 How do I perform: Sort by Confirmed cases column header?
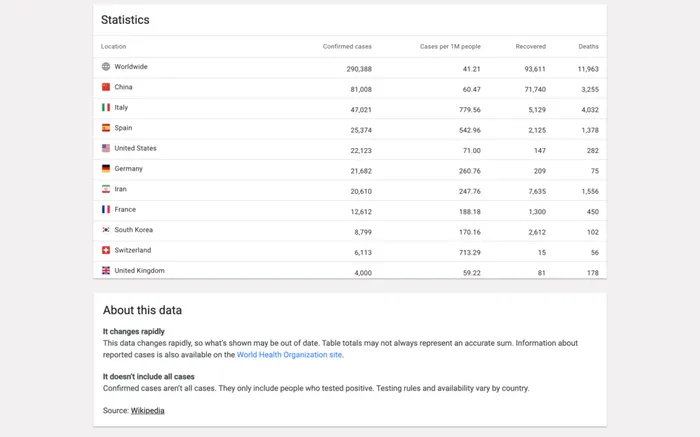click(347, 46)
